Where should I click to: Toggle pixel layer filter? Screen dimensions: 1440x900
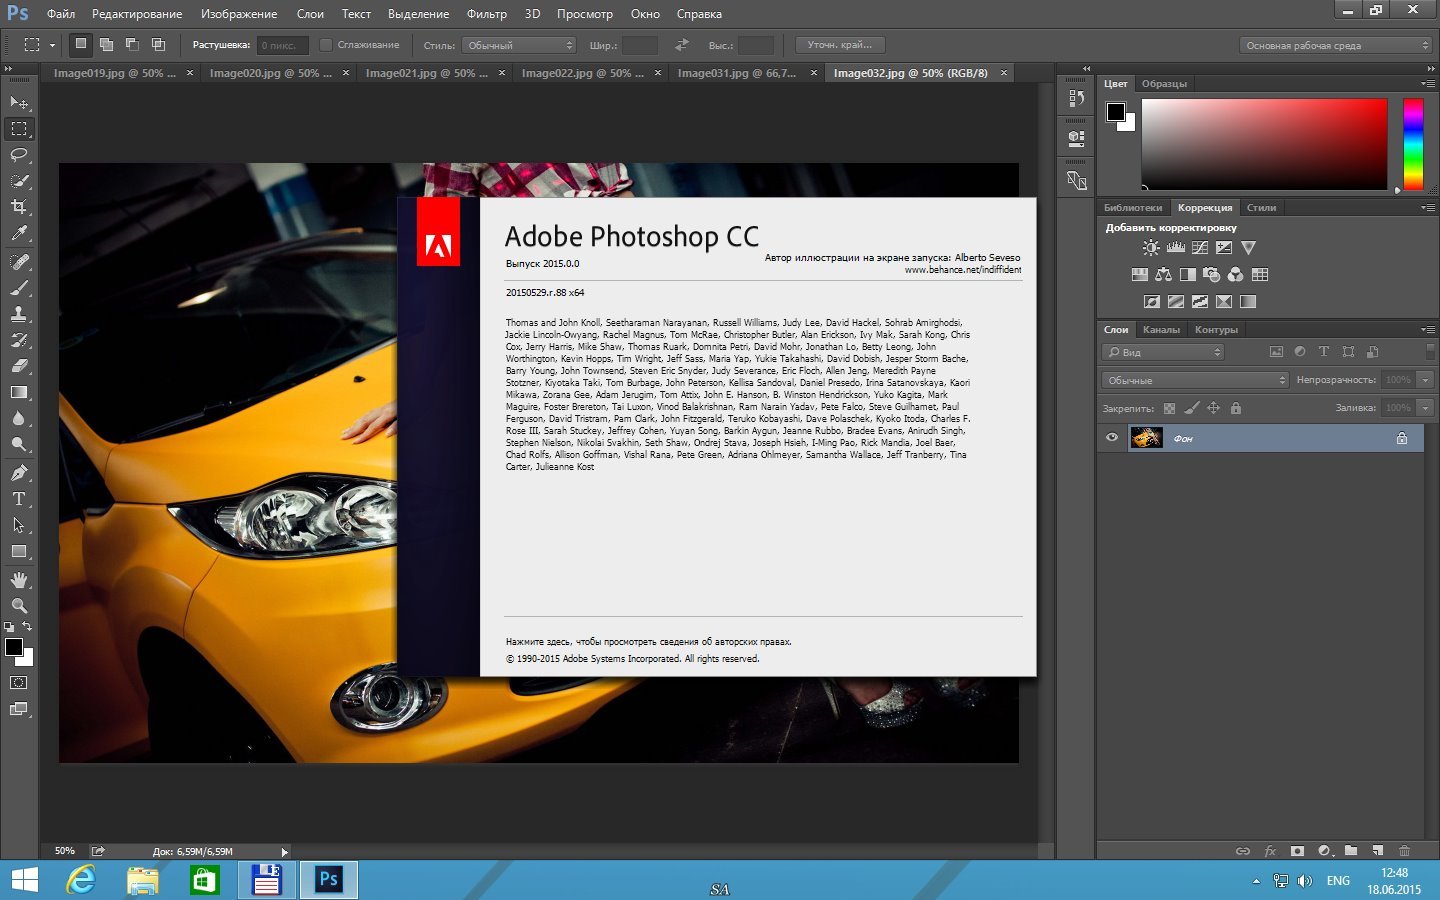(x=1276, y=352)
